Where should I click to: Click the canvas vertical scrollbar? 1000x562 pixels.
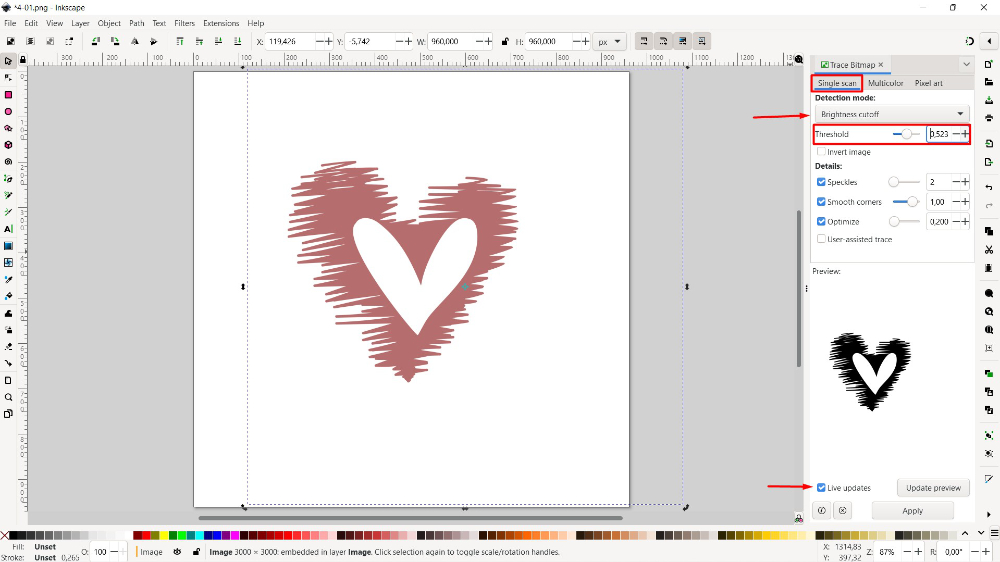pyautogui.click(x=798, y=288)
